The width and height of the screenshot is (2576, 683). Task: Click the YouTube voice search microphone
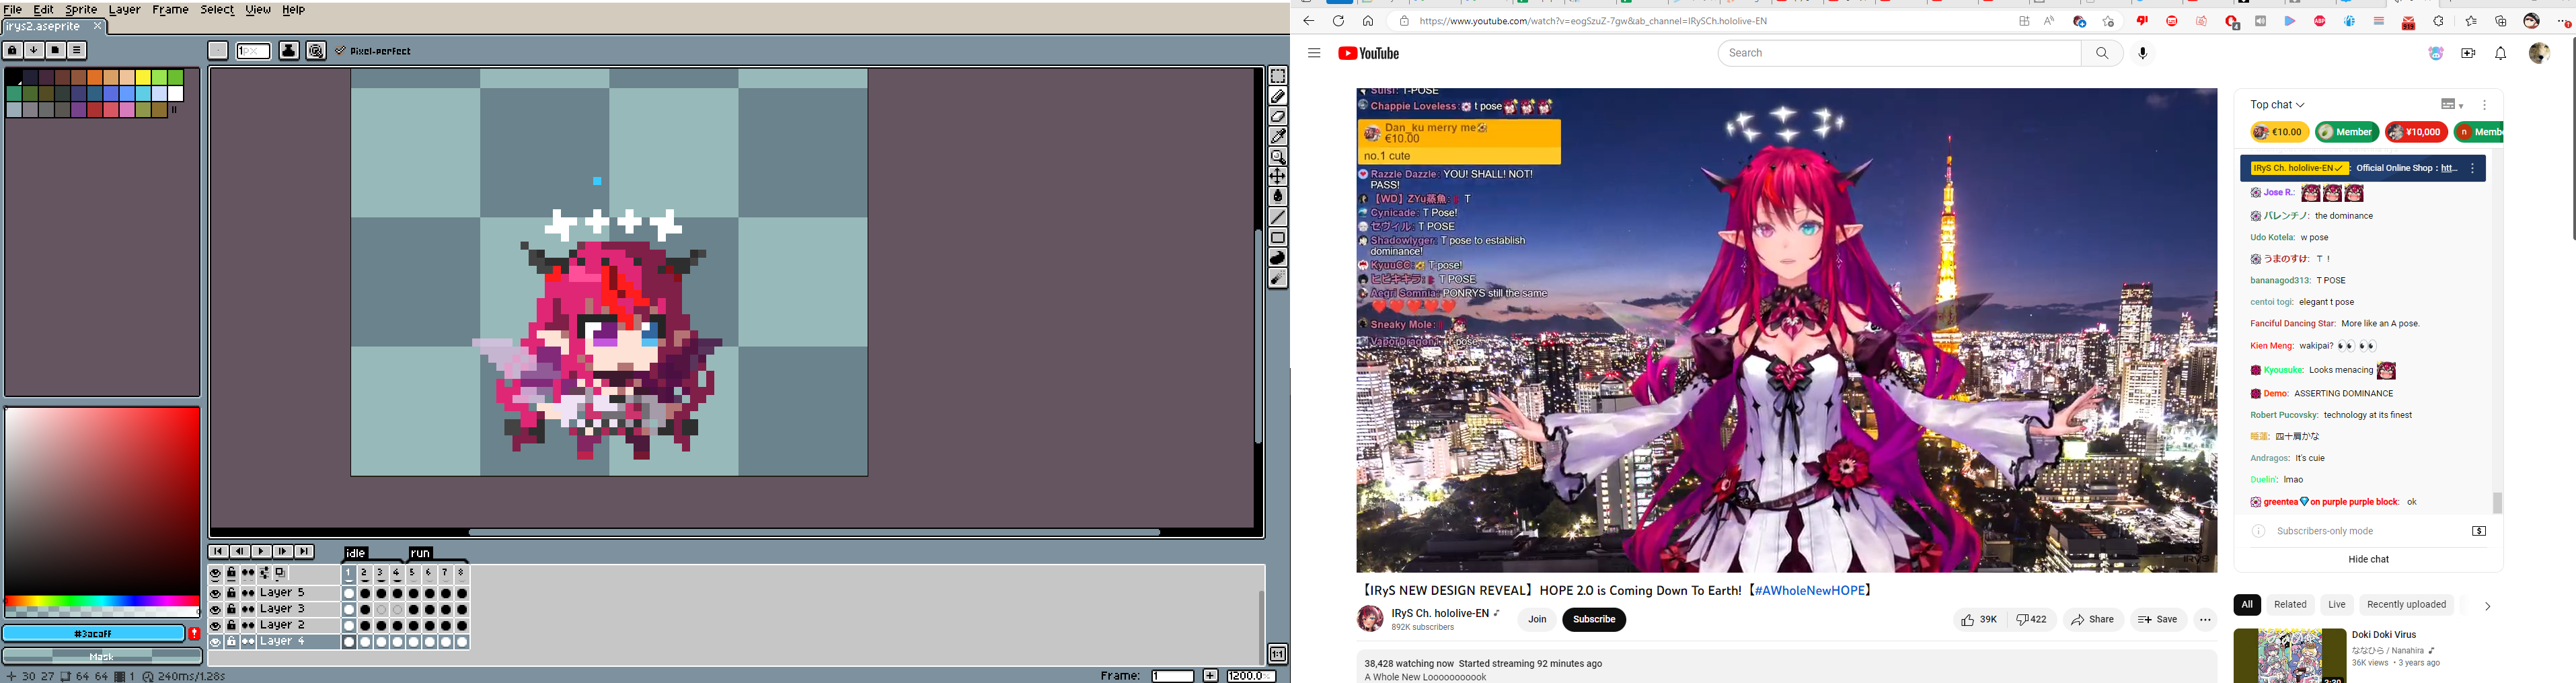2142,53
